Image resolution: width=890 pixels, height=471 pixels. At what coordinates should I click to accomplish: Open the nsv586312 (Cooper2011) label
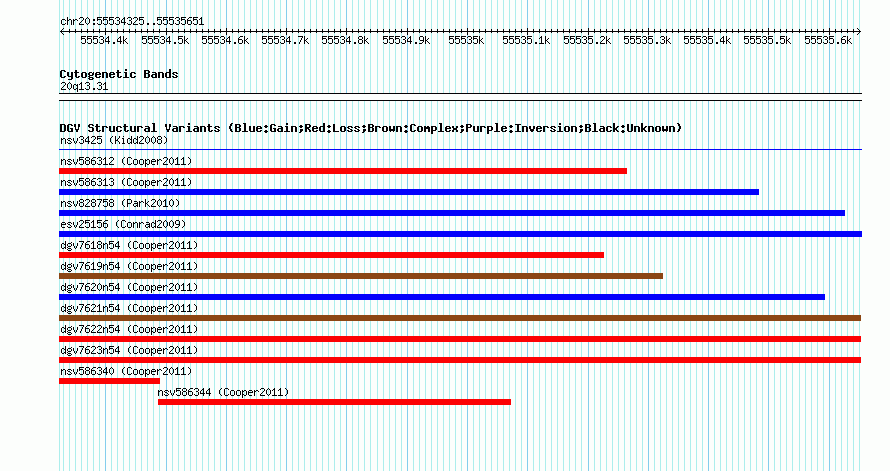click(x=126, y=161)
